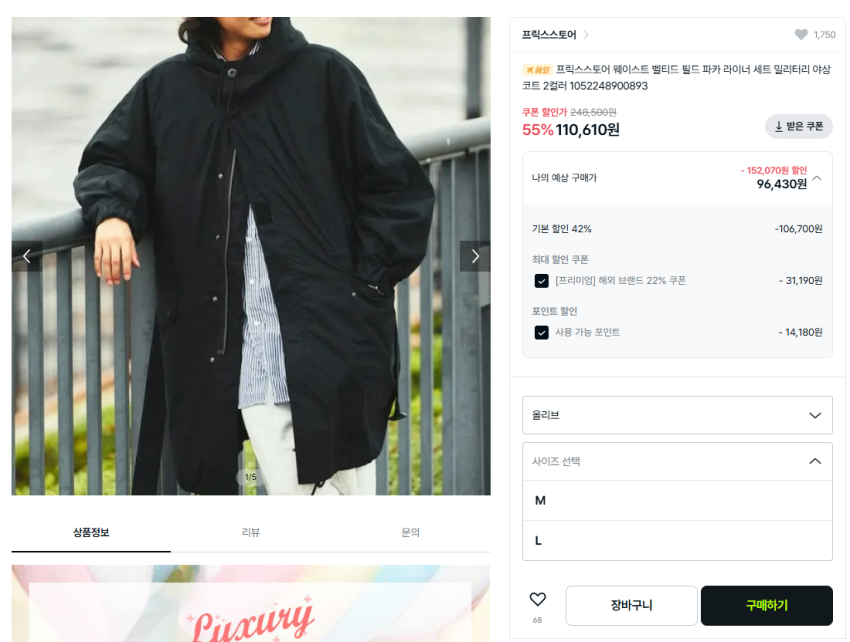Uncheck the 사용 가능 포인트 checkbox

[541, 332]
